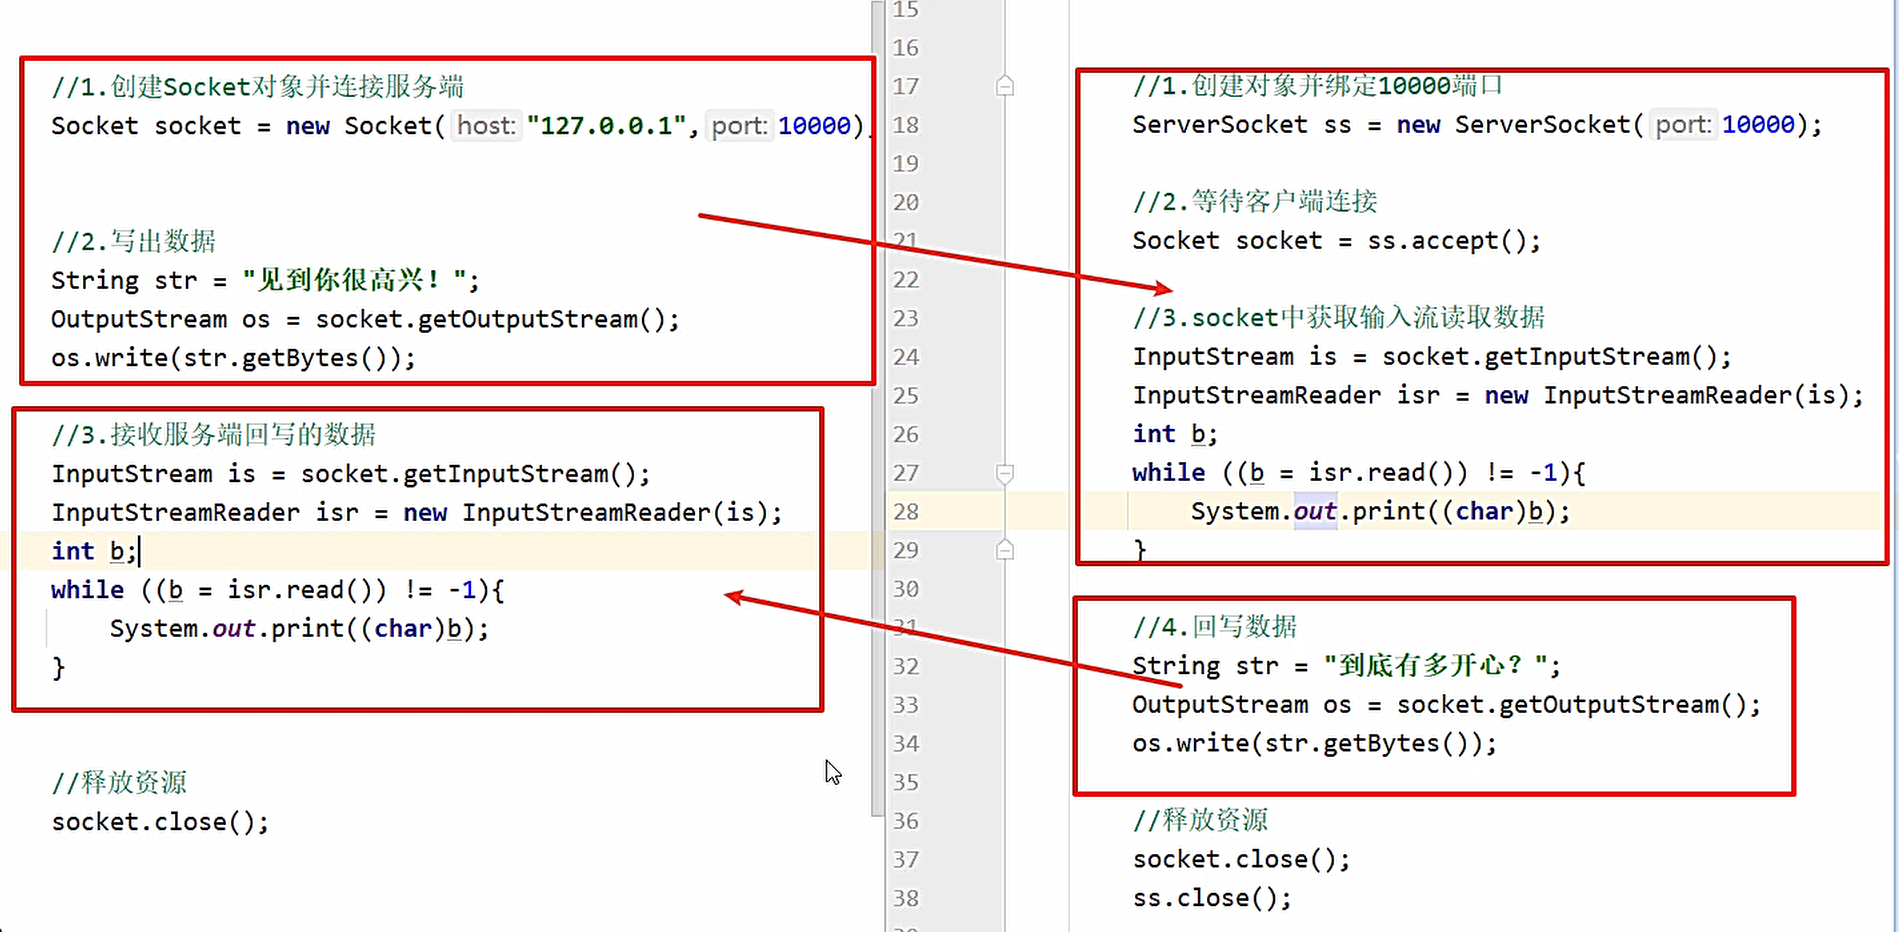Click "OutputStream os" line in the left pane
Screen dimensions: 1899x932
tap(365, 319)
